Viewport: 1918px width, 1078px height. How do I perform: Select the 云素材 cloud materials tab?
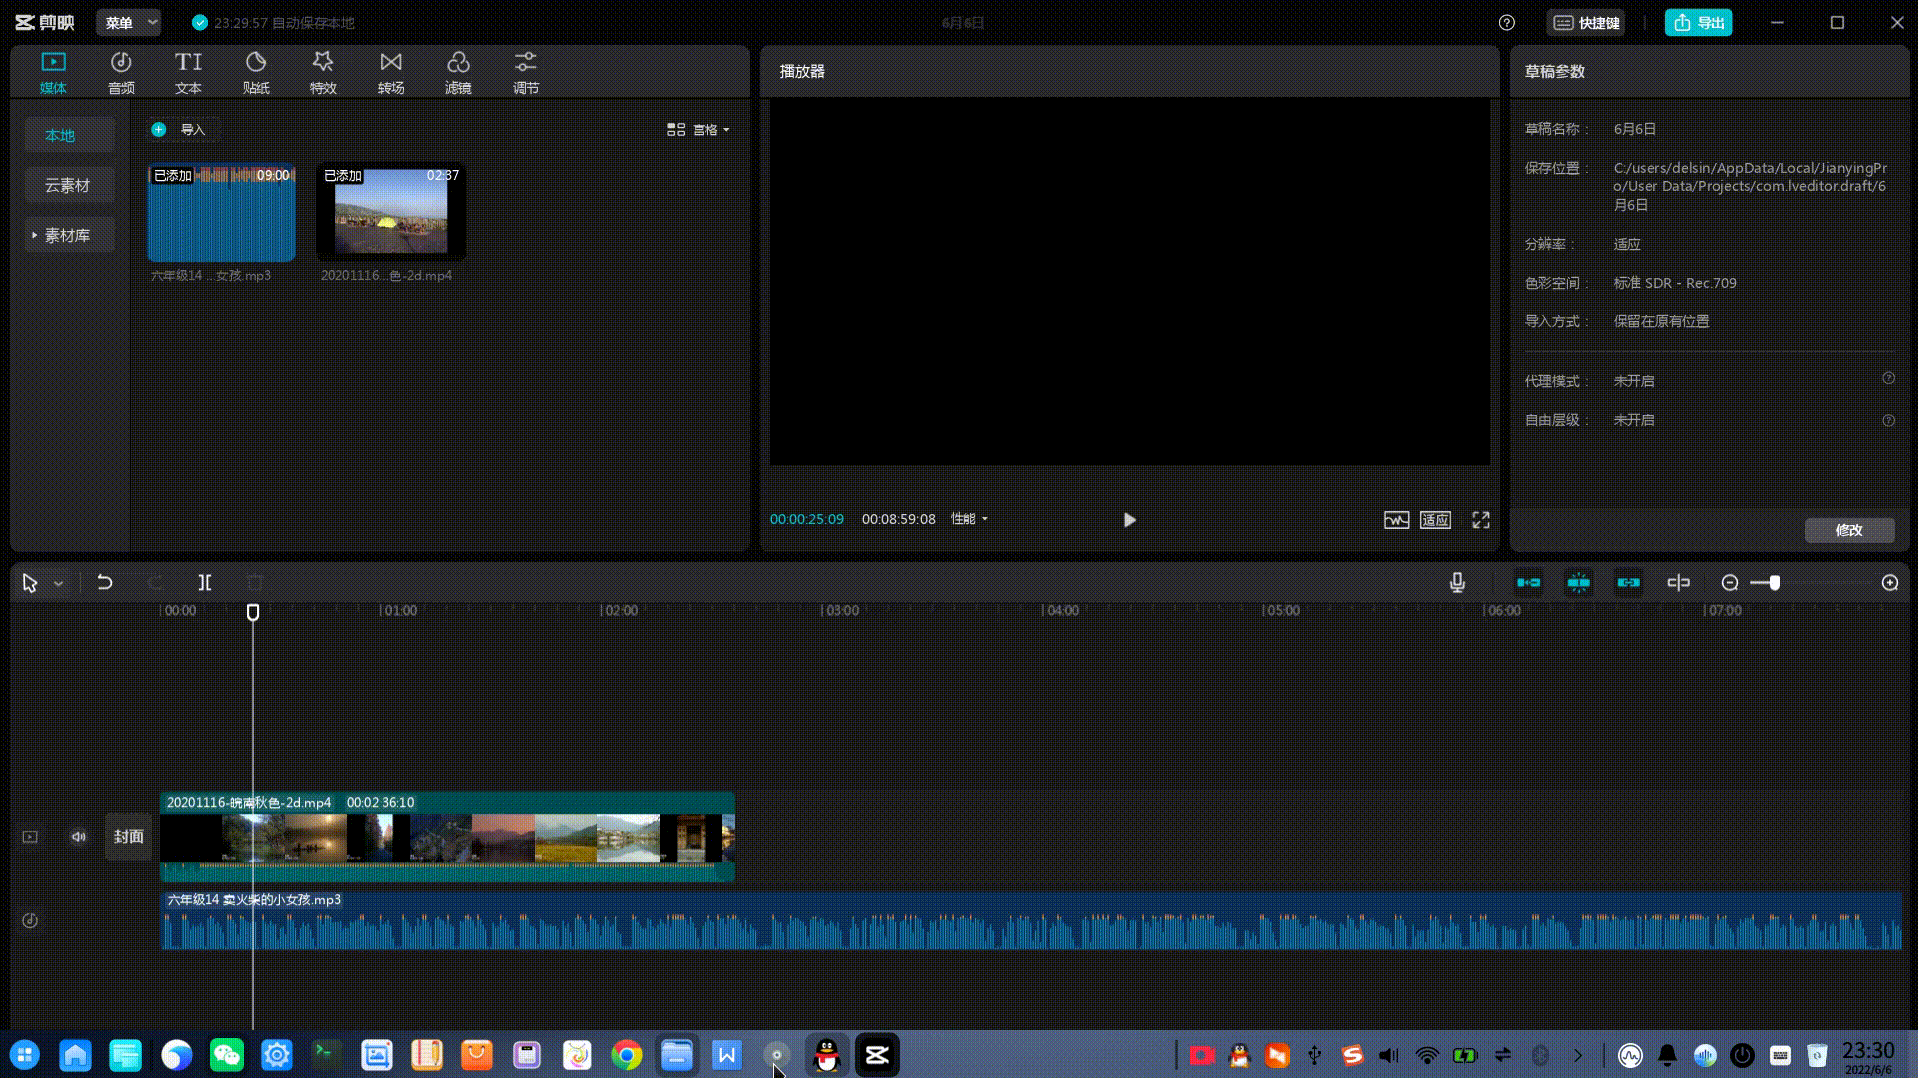click(x=67, y=186)
